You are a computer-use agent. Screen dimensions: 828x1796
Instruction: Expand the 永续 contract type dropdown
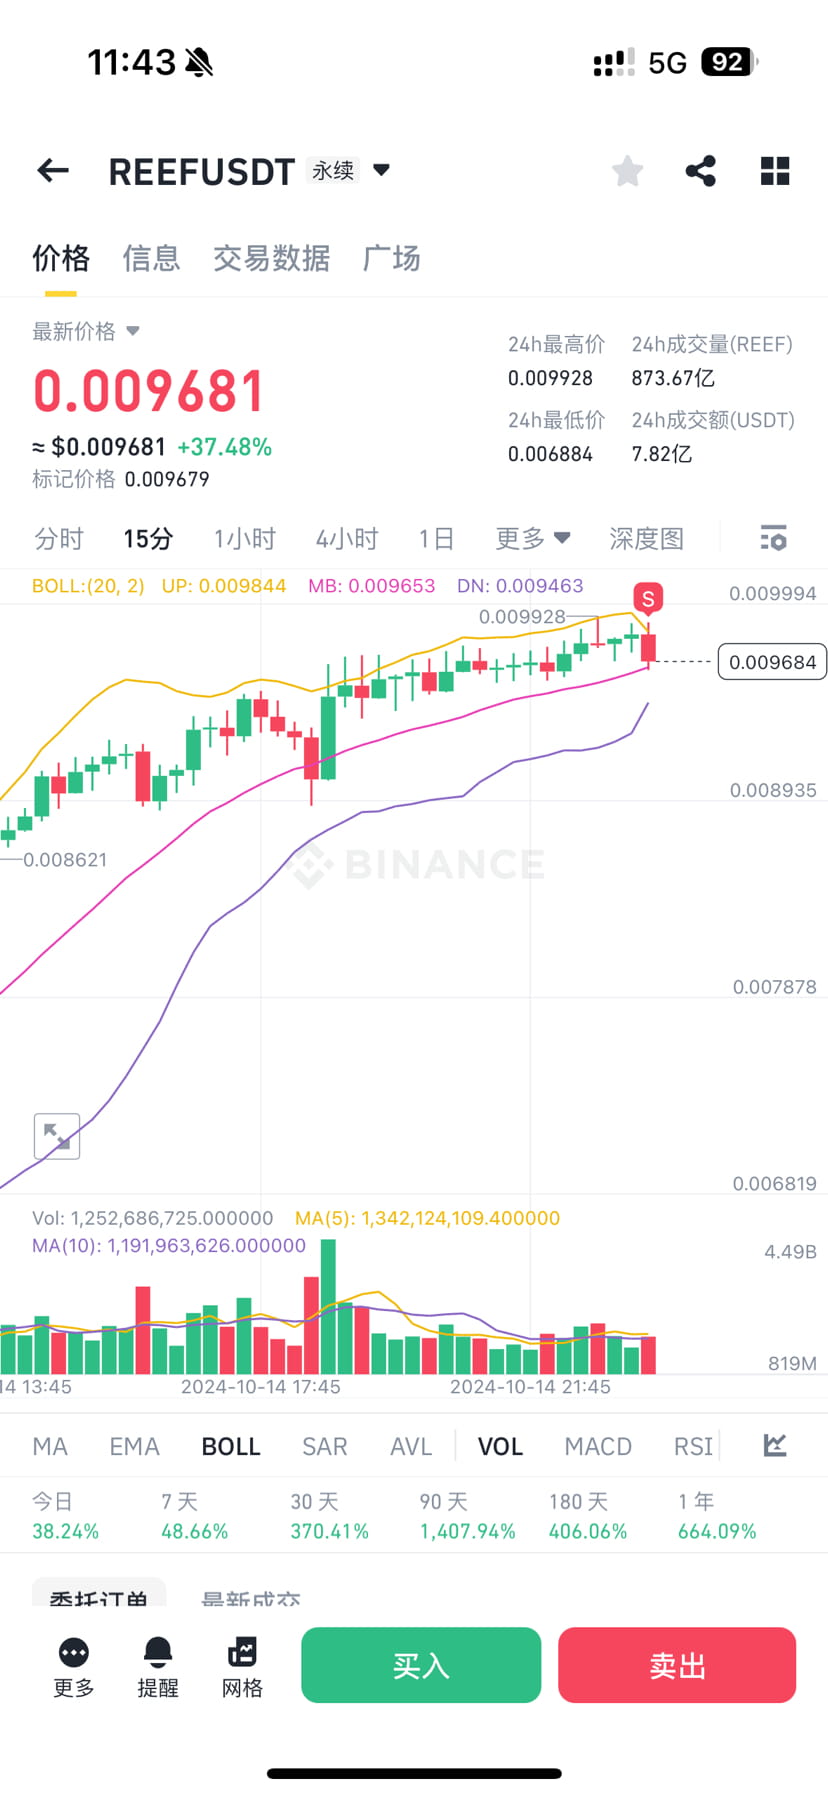pyautogui.click(x=381, y=170)
